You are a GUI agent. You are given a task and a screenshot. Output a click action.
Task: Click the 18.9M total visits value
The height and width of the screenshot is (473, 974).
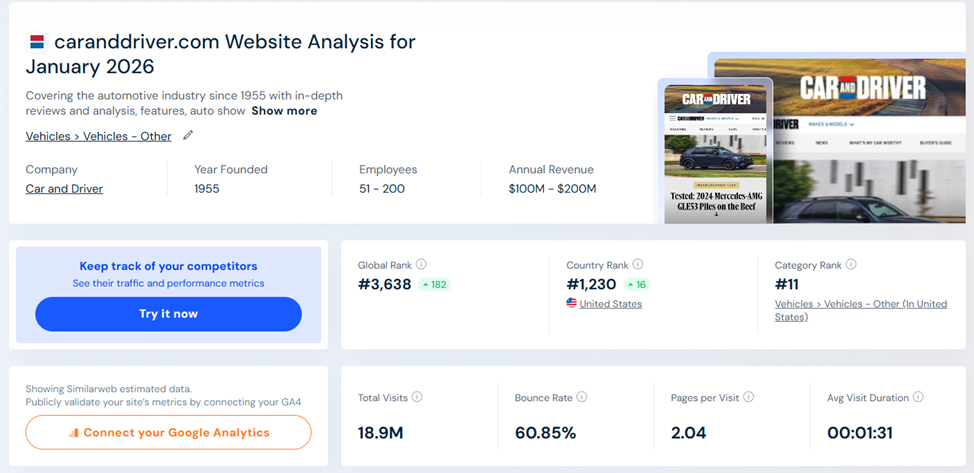[380, 433]
